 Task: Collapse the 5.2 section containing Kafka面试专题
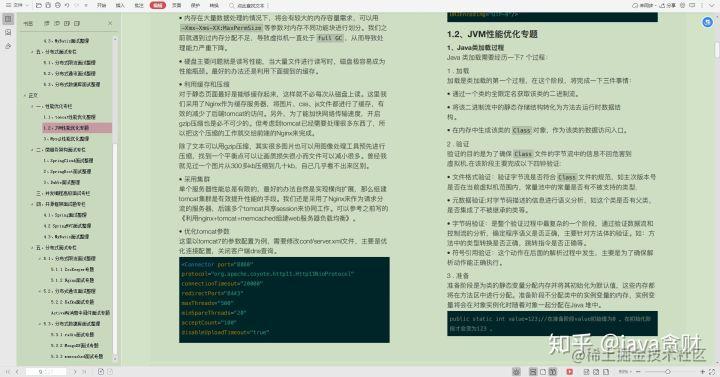click(x=39, y=291)
